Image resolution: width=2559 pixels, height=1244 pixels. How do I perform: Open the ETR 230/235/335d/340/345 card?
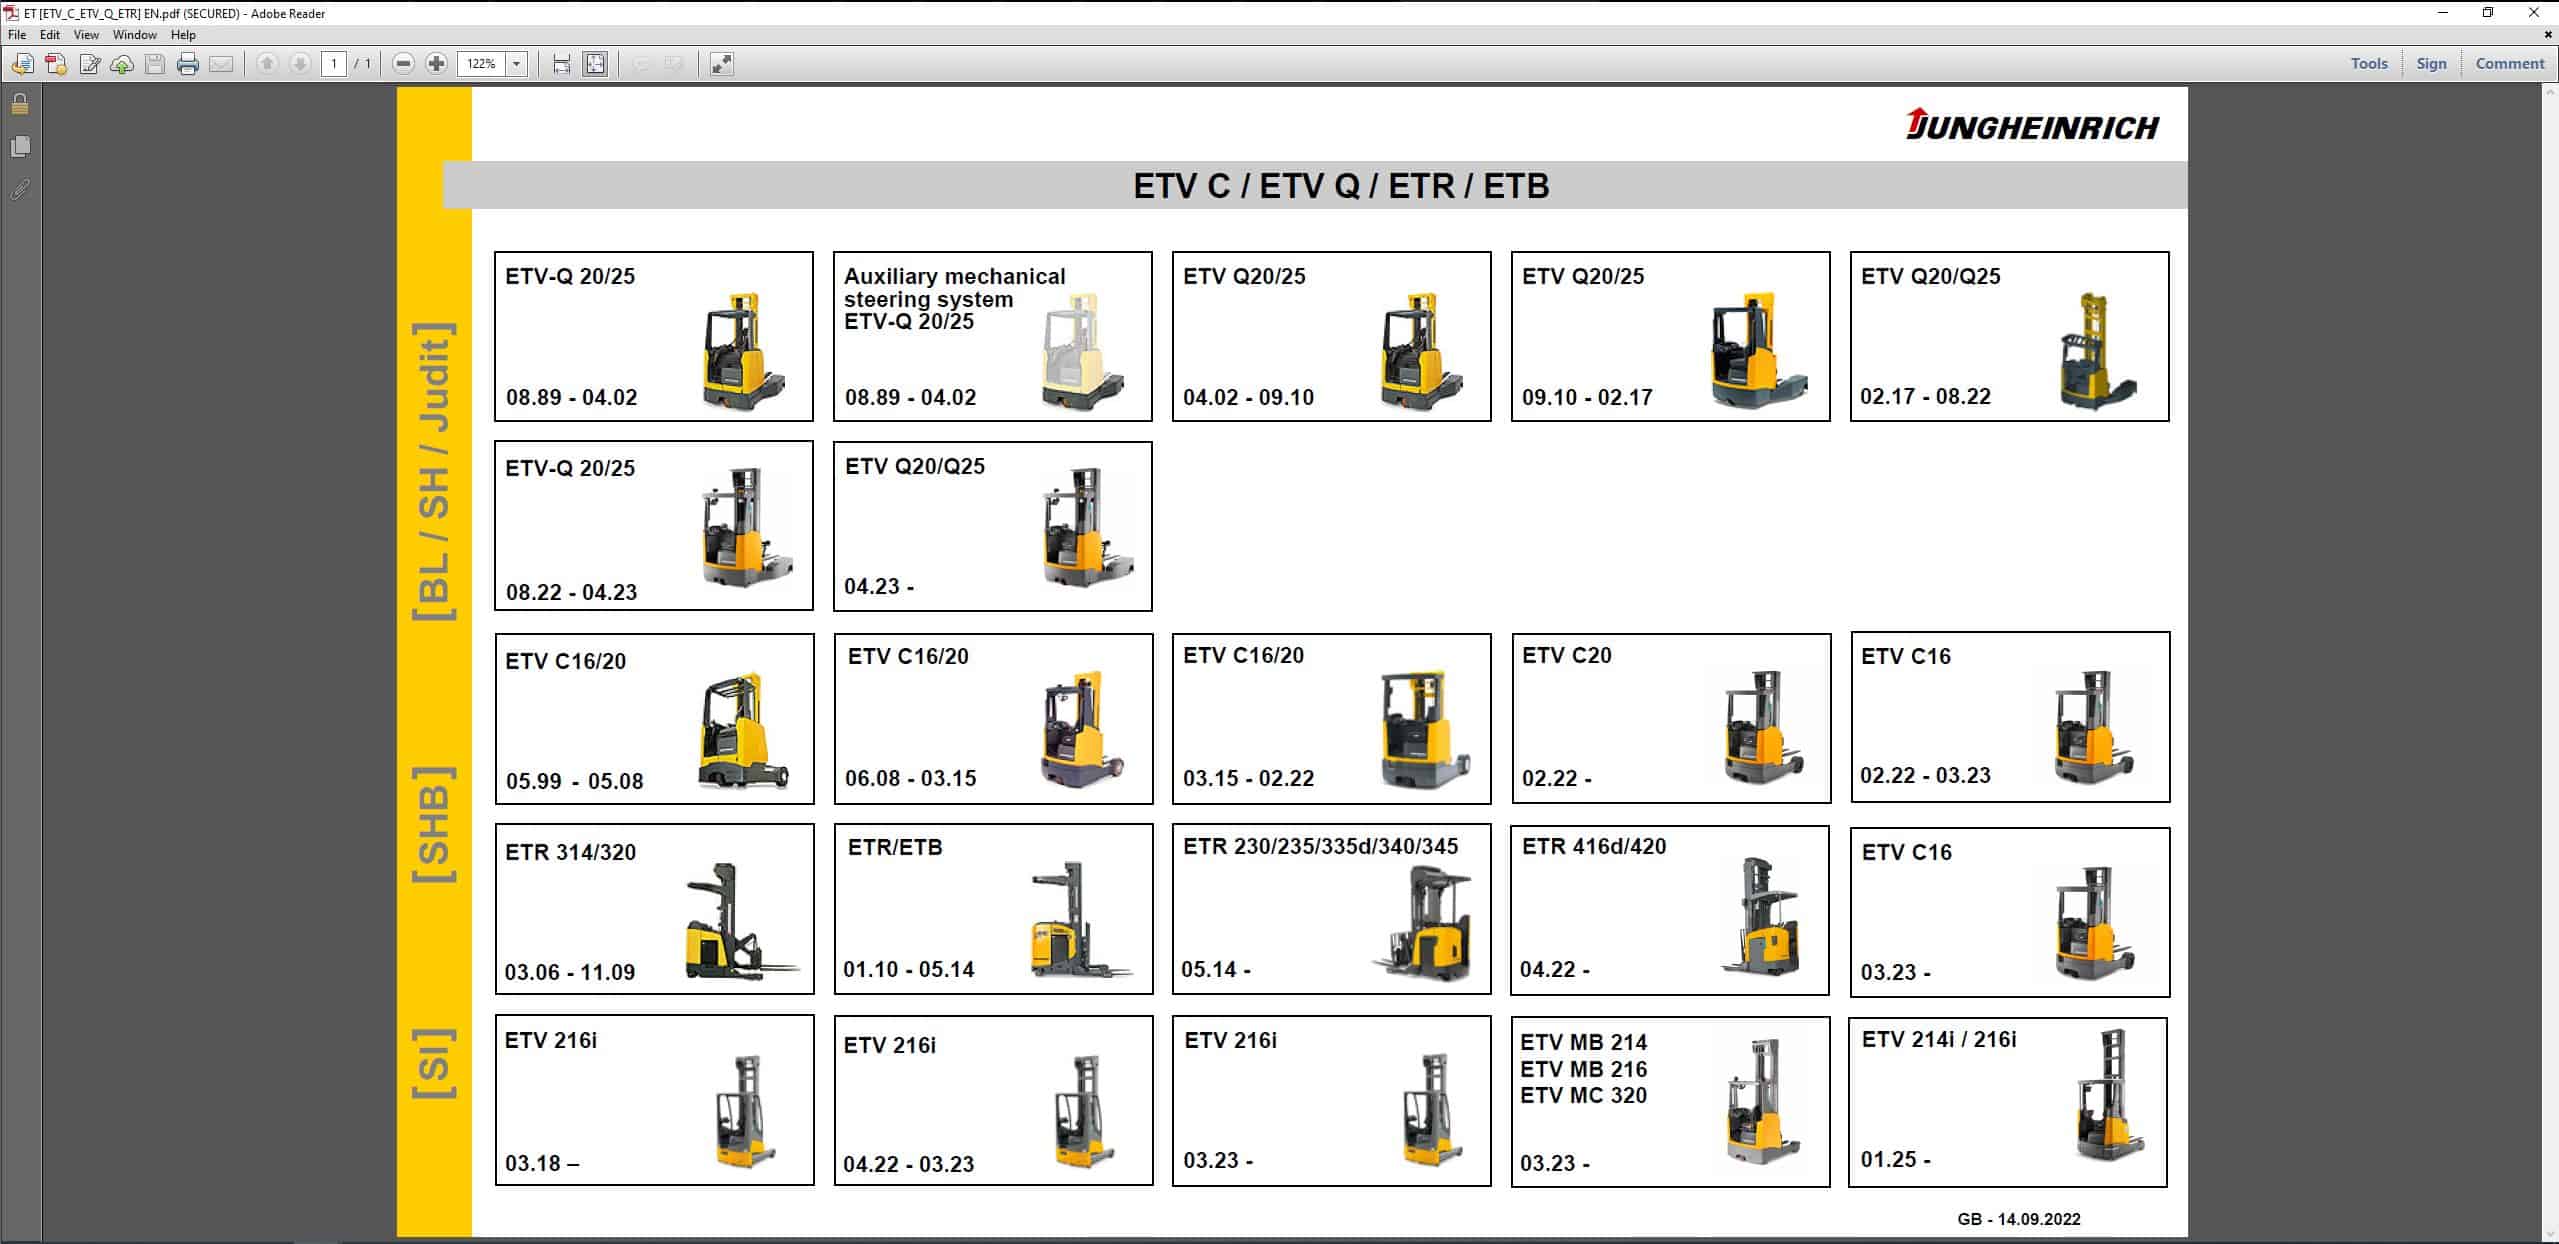point(1331,909)
